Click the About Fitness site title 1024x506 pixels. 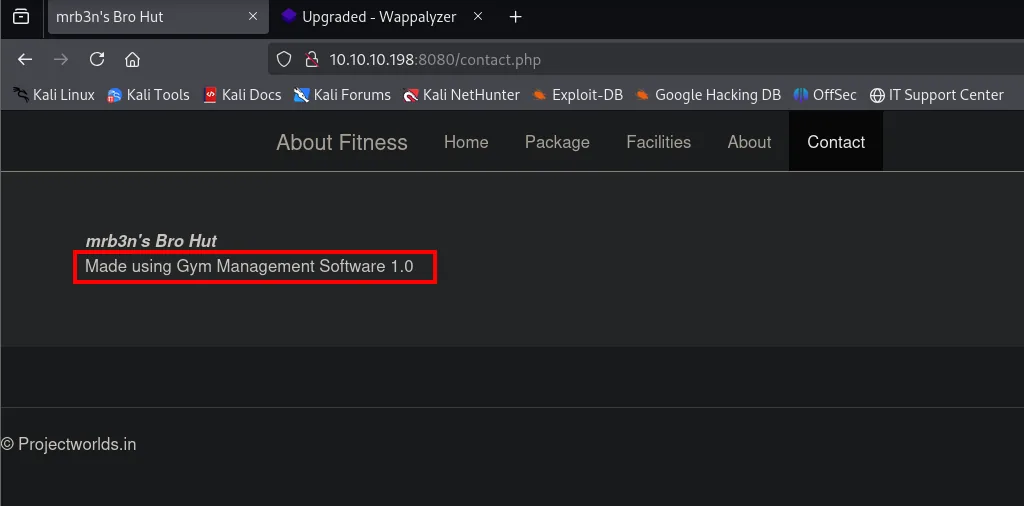coord(342,142)
